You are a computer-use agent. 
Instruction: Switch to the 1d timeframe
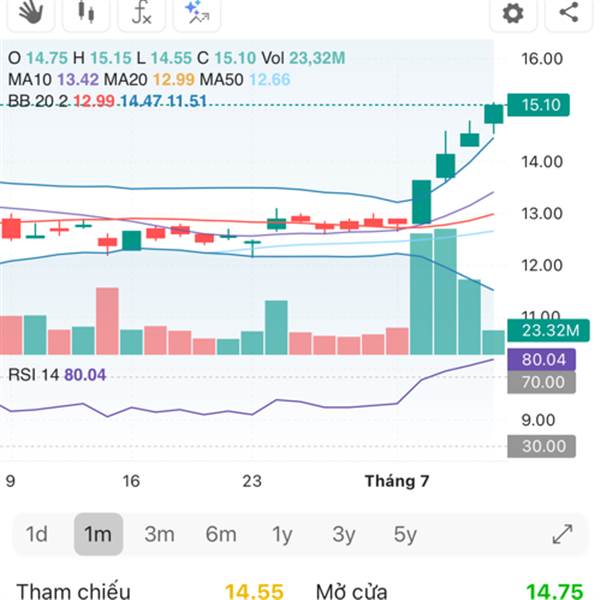pos(36,534)
